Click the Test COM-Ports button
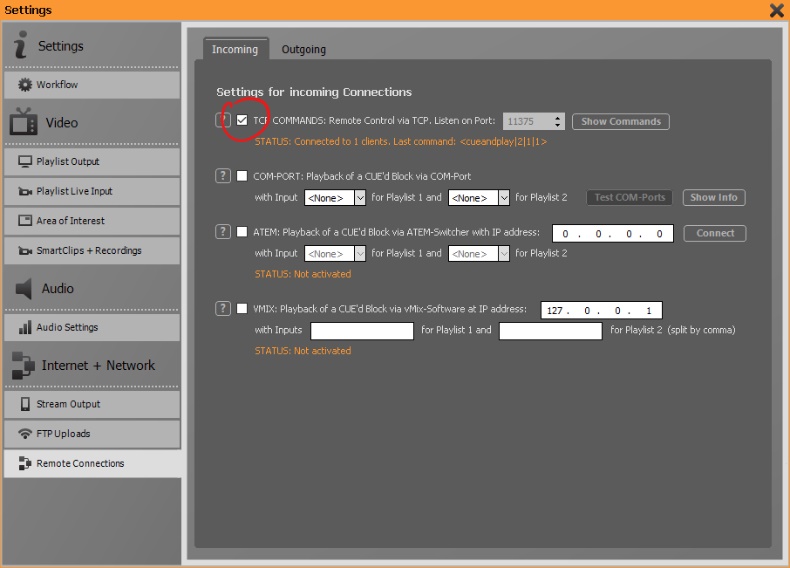 (x=630, y=198)
